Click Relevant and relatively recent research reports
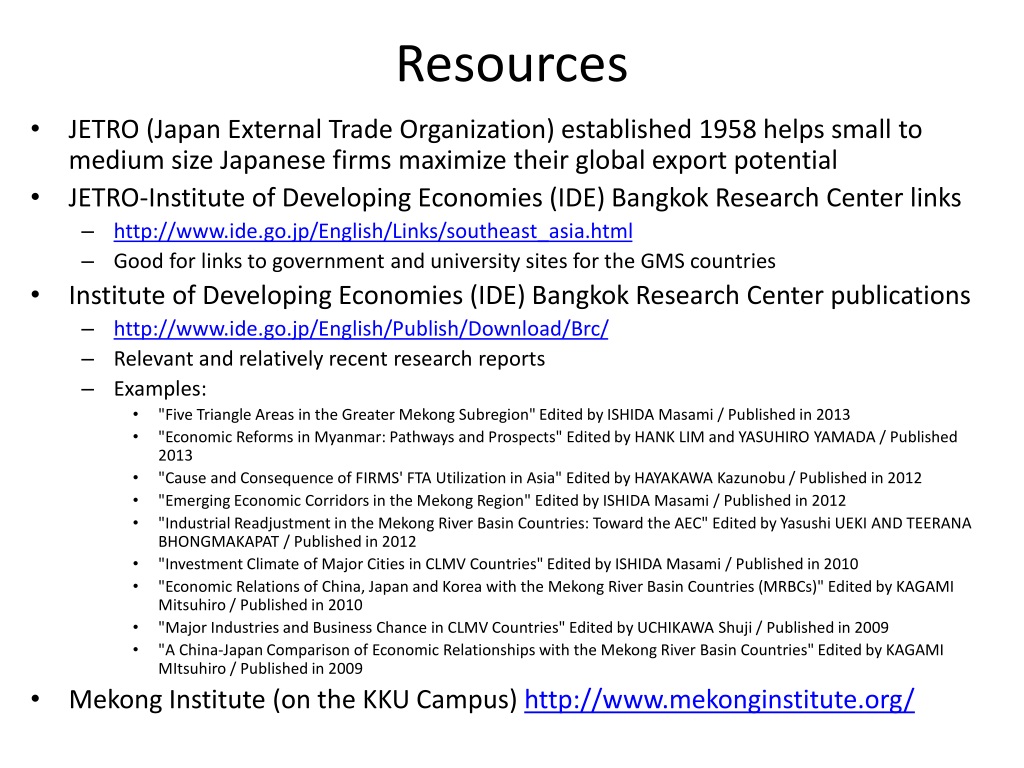 click(329, 359)
